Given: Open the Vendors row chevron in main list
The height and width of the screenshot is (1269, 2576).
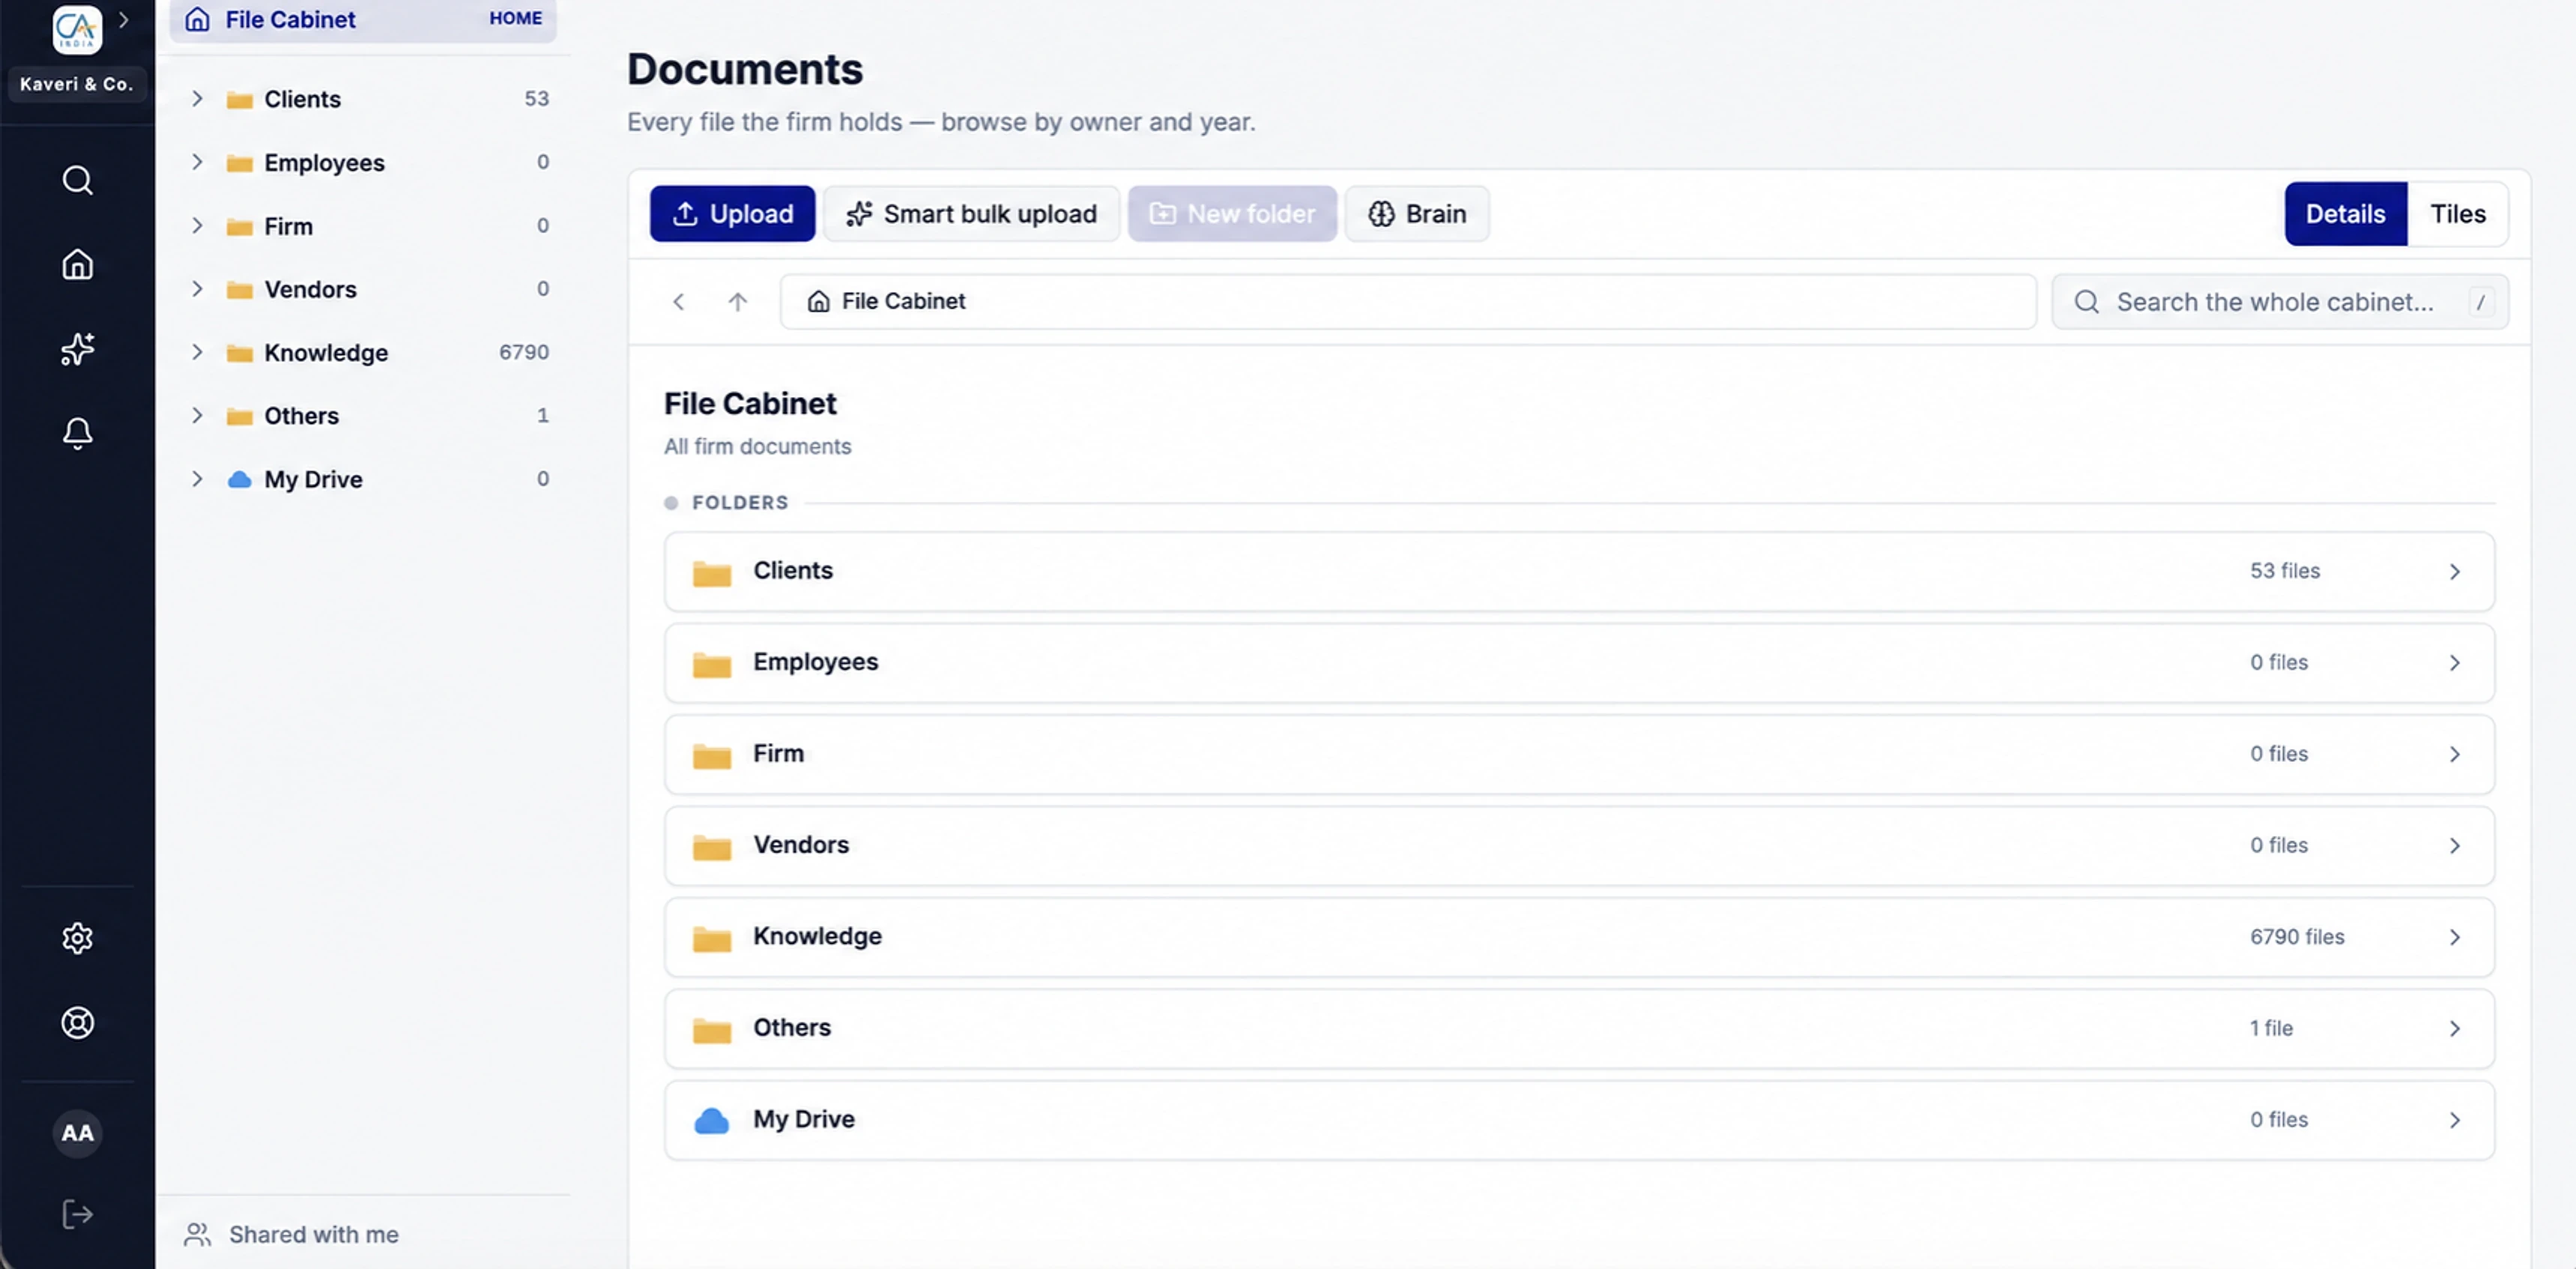Looking at the screenshot, I should 2455,846.
